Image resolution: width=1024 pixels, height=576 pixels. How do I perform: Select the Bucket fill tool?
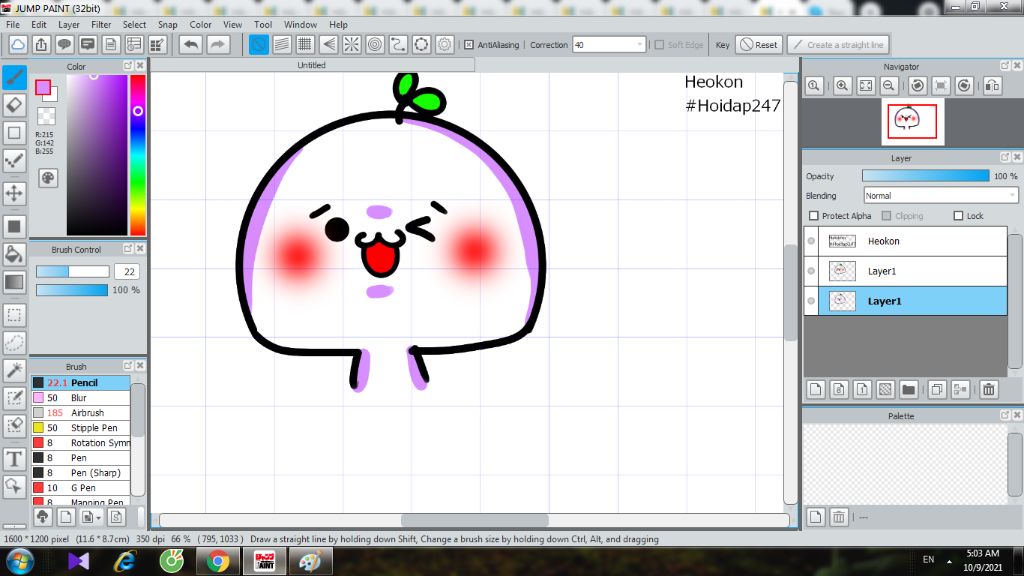point(14,254)
